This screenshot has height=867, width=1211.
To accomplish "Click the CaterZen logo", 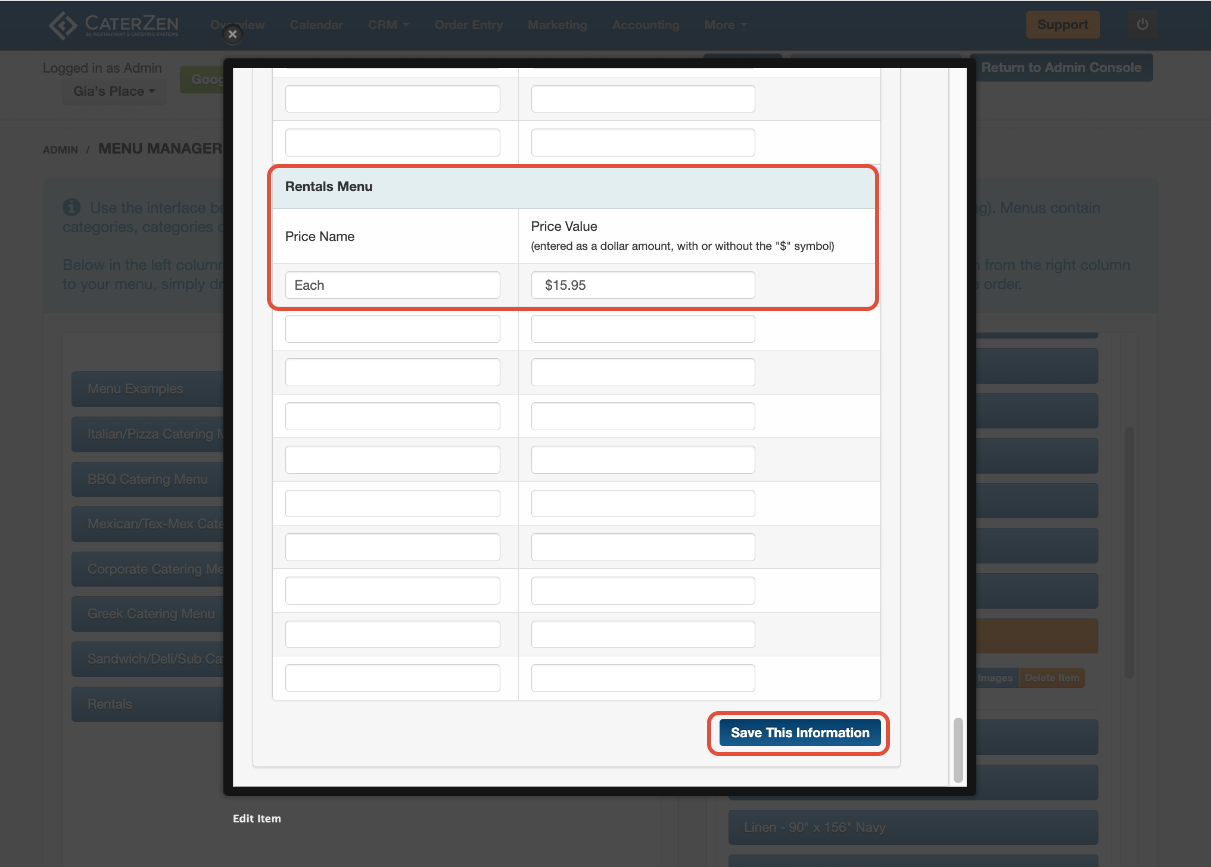I will [x=116, y=25].
